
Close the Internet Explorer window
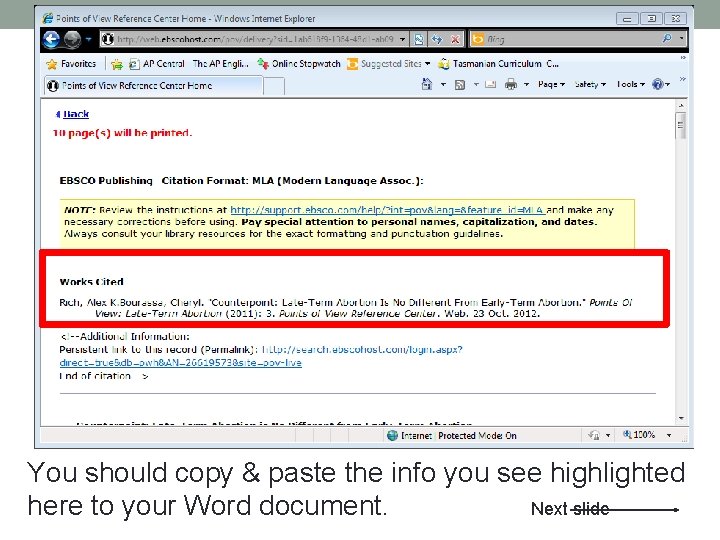675,19
